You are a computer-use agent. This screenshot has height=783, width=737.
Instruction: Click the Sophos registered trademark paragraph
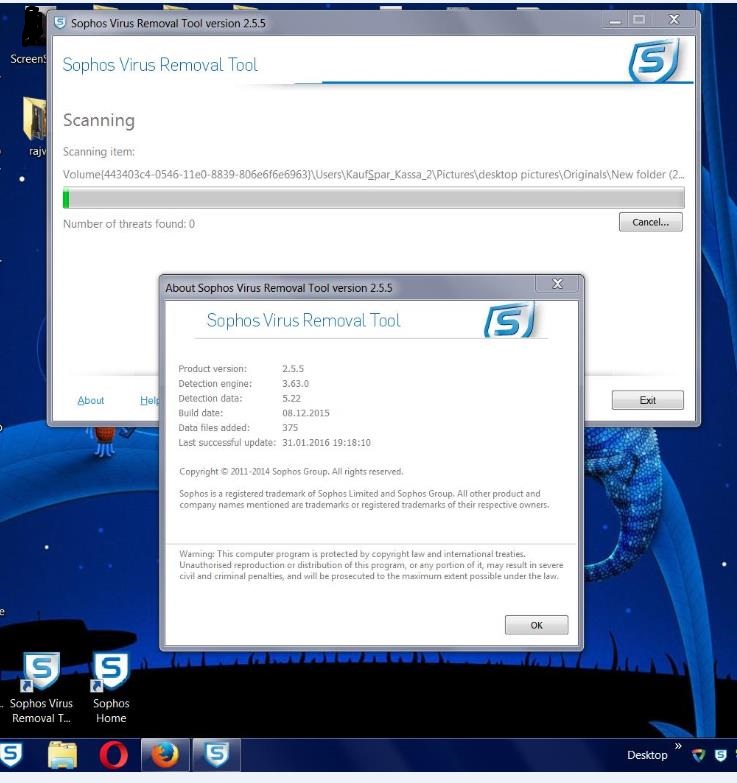(x=364, y=499)
